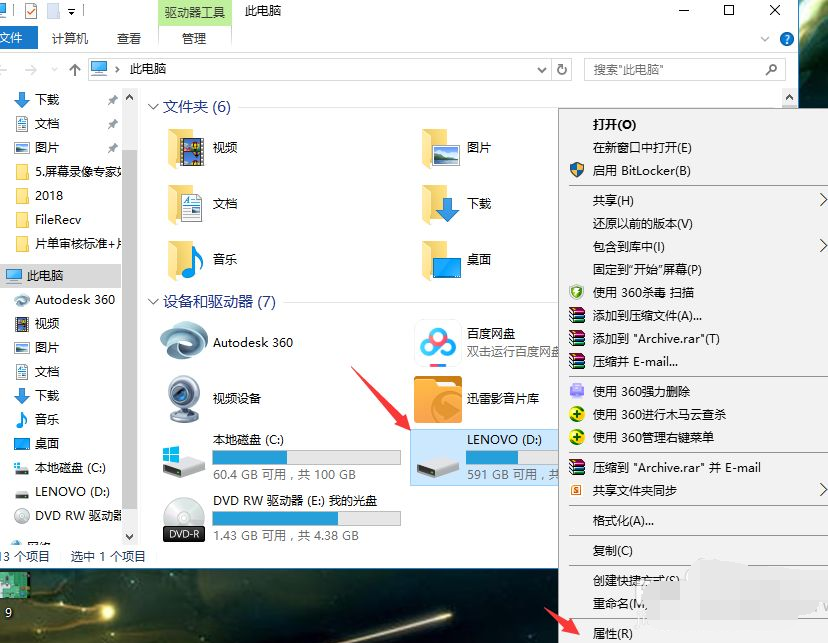Click the 搜索"此电脑" search field

tap(675, 70)
